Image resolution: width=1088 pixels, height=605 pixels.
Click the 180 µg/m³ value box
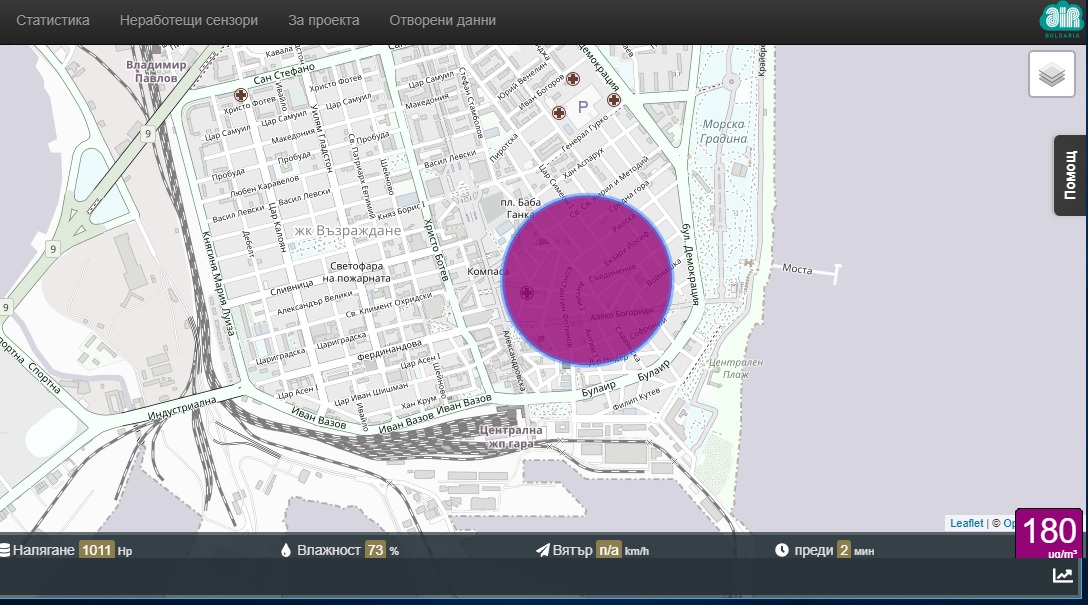pyautogui.click(x=1048, y=534)
